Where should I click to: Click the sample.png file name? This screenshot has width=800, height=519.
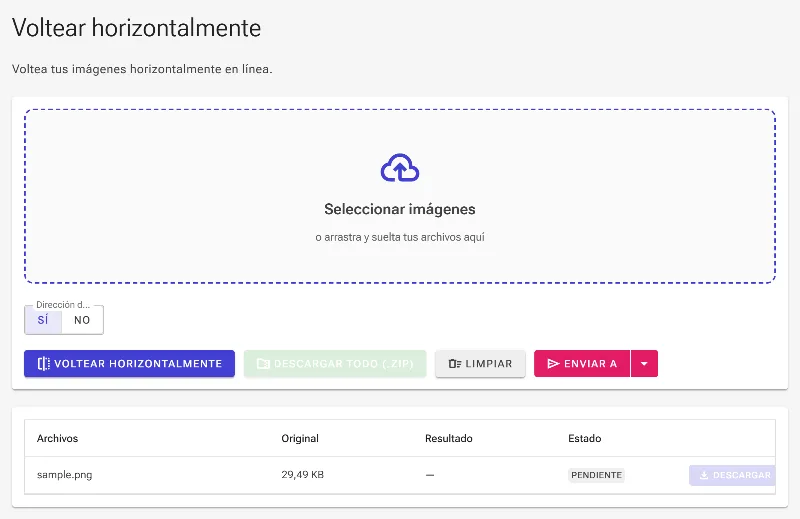click(65, 475)
